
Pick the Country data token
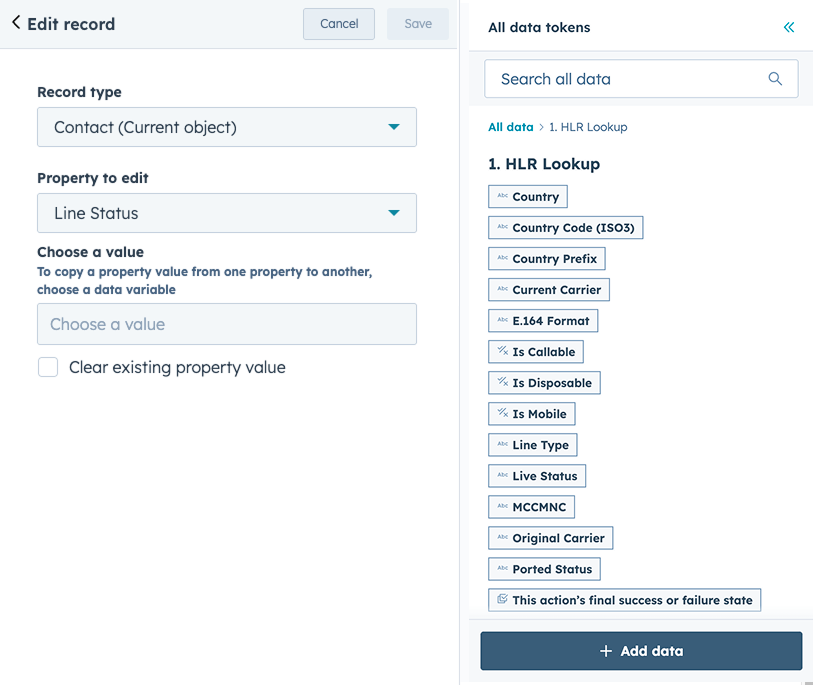pyautogui.click(x=527, y=197)
